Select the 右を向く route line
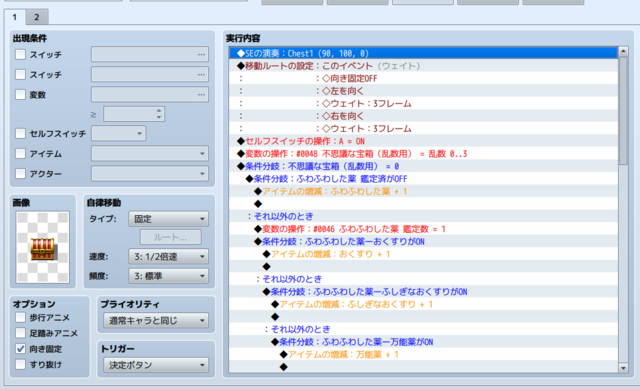 click(423, 116)
